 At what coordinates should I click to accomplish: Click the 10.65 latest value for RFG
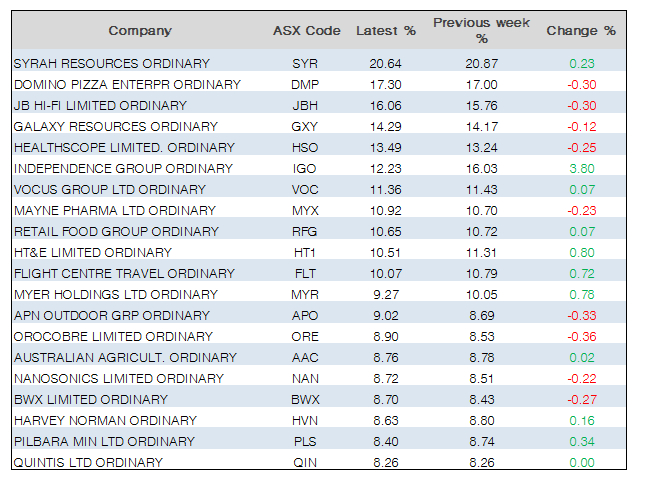pyautogui.click(x=385, y=231)
